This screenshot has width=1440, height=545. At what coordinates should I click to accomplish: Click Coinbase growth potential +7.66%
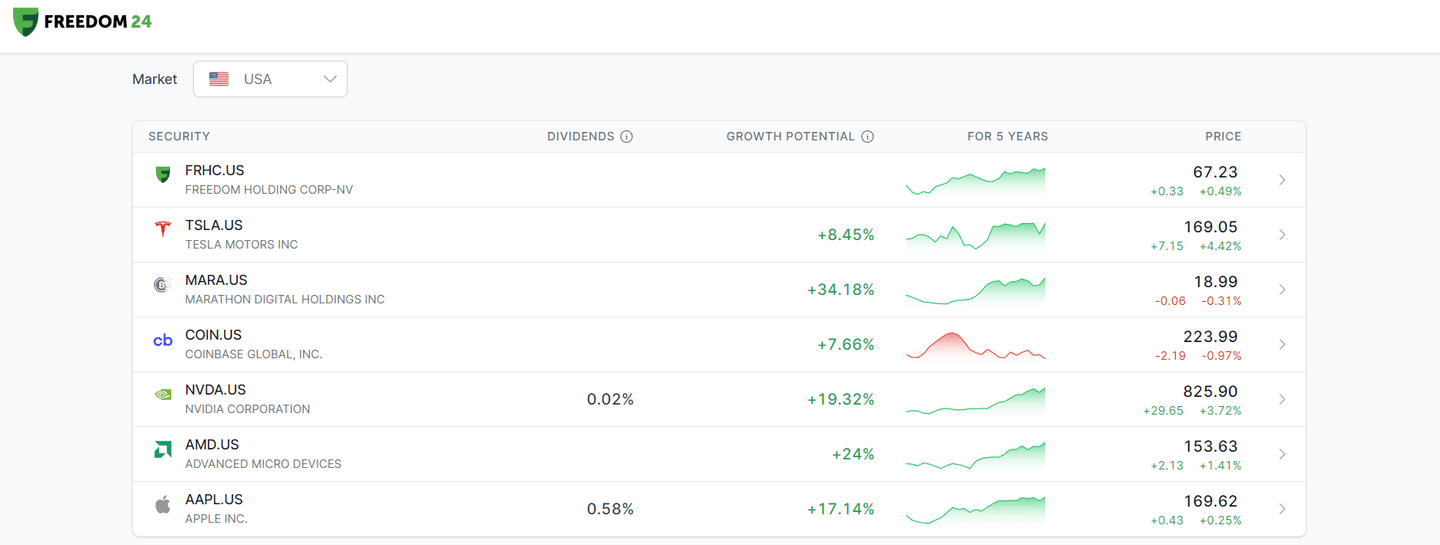point(846,345)
